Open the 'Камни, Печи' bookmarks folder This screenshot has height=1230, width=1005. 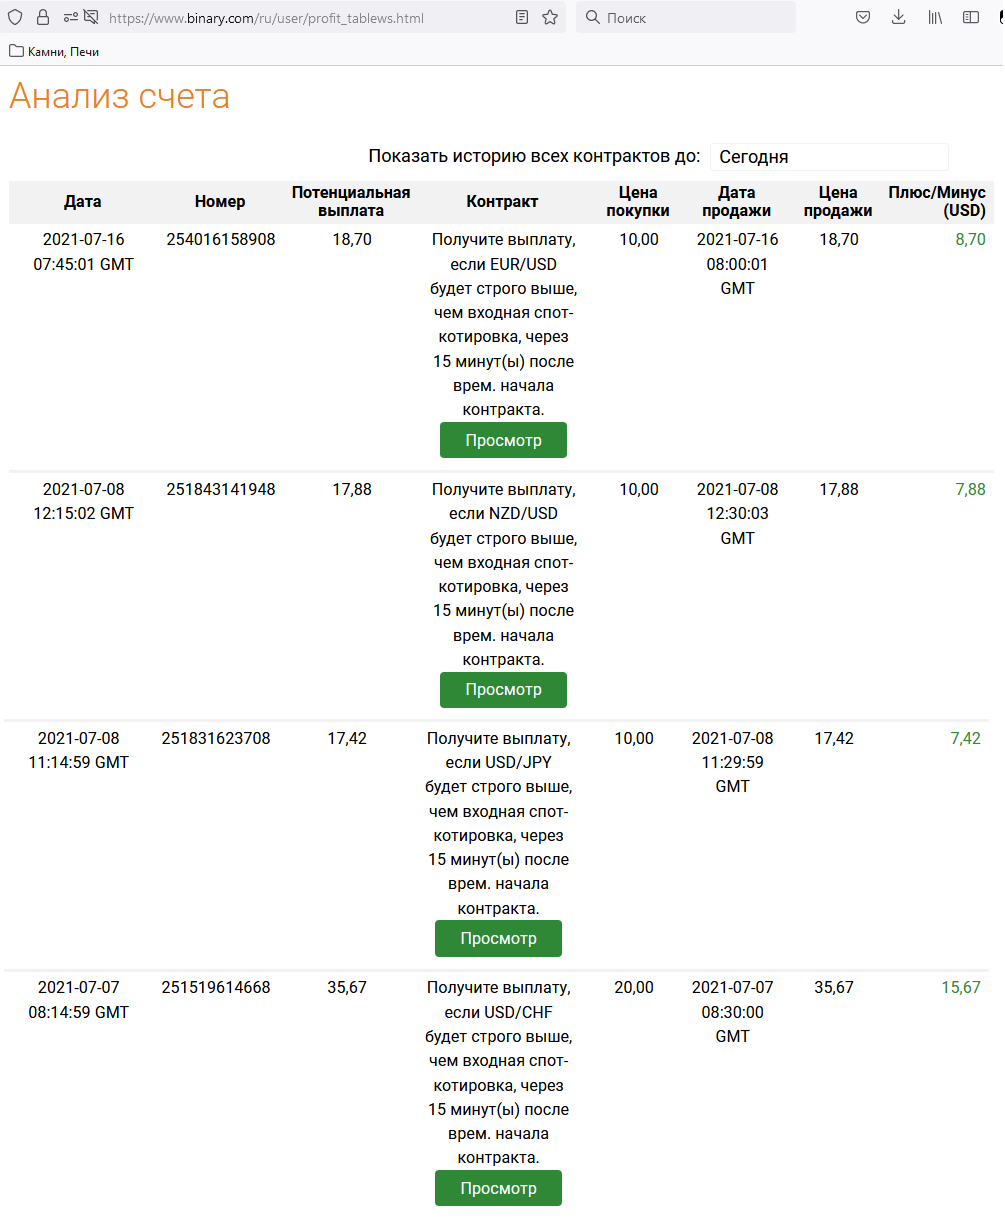pos(54,51)
